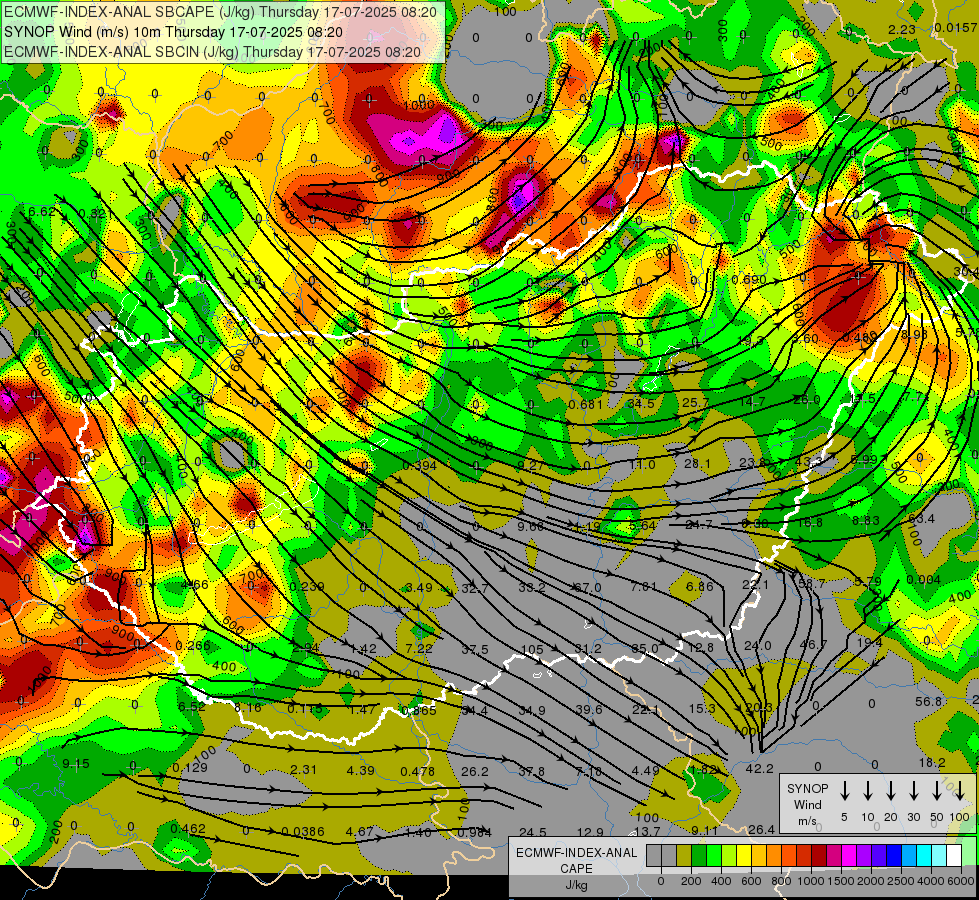Click the 50 m/s wind arrow in legend
This screenshot has height=900, width=979.
(937, 791)
